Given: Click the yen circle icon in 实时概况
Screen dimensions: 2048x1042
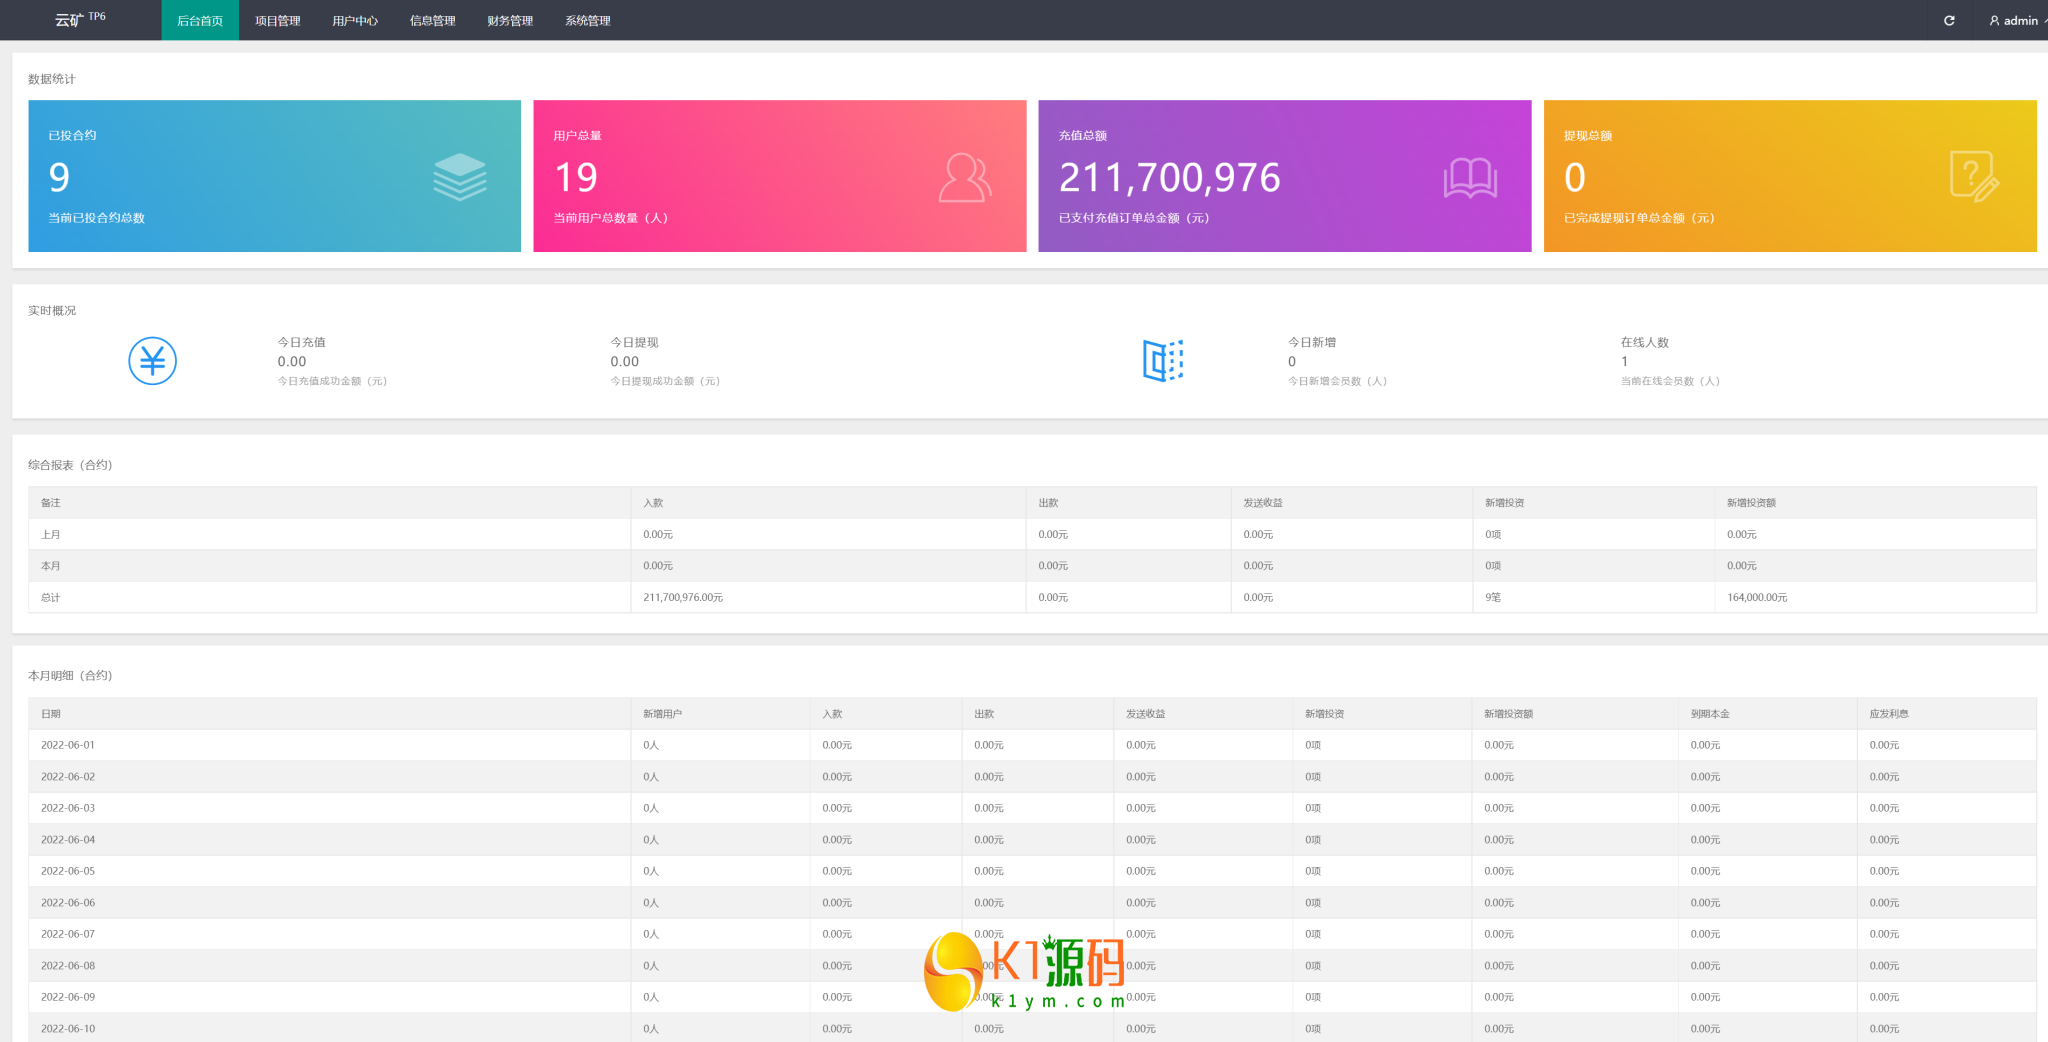Looking at the screenshot, I should [x=152, y=361].
